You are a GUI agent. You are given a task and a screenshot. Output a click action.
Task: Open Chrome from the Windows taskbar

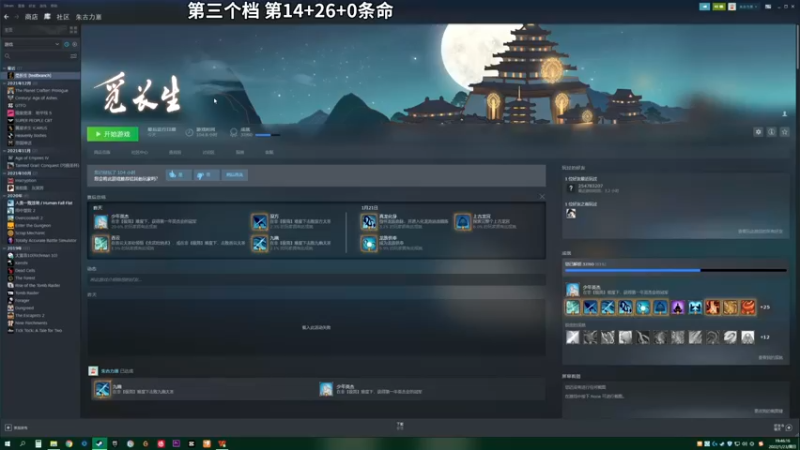(x=69, y=444)
